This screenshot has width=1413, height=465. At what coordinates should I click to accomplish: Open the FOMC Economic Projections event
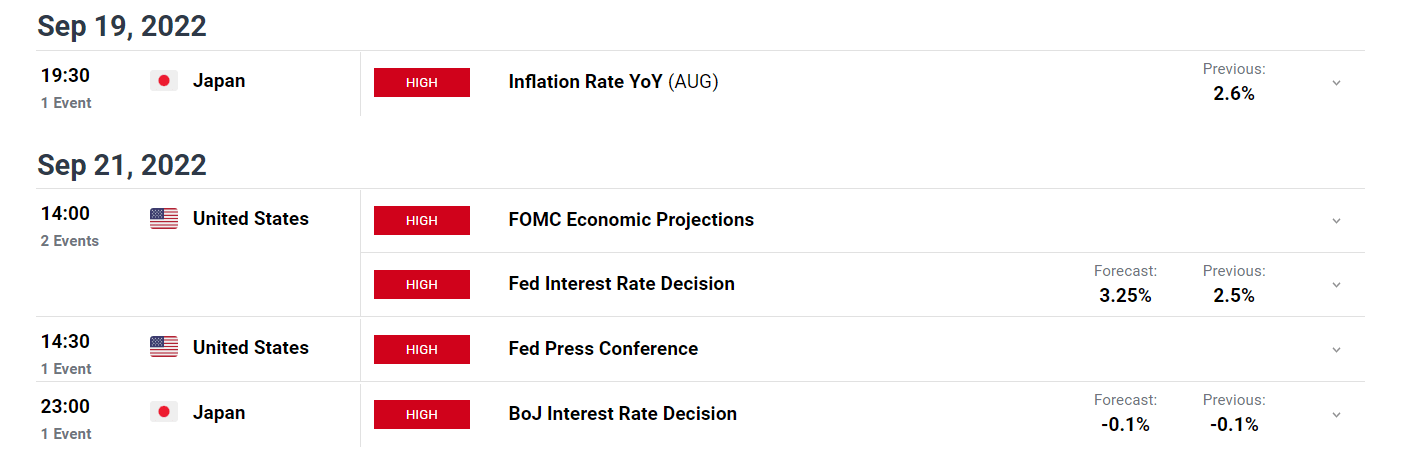(631, 220)
